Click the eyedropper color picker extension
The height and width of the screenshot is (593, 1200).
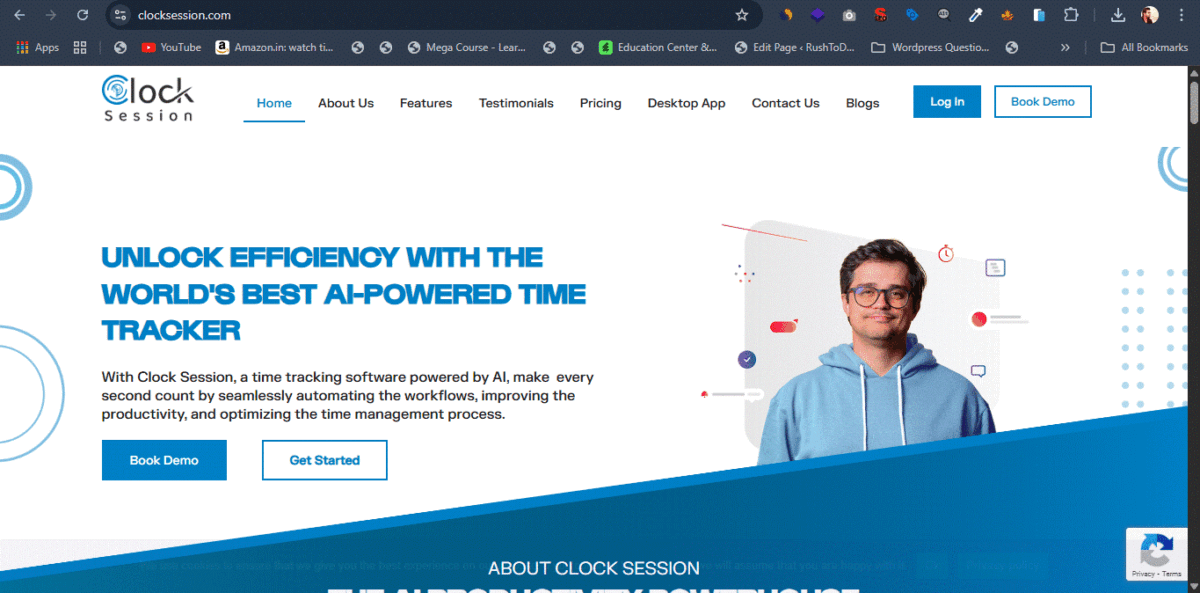976,15
